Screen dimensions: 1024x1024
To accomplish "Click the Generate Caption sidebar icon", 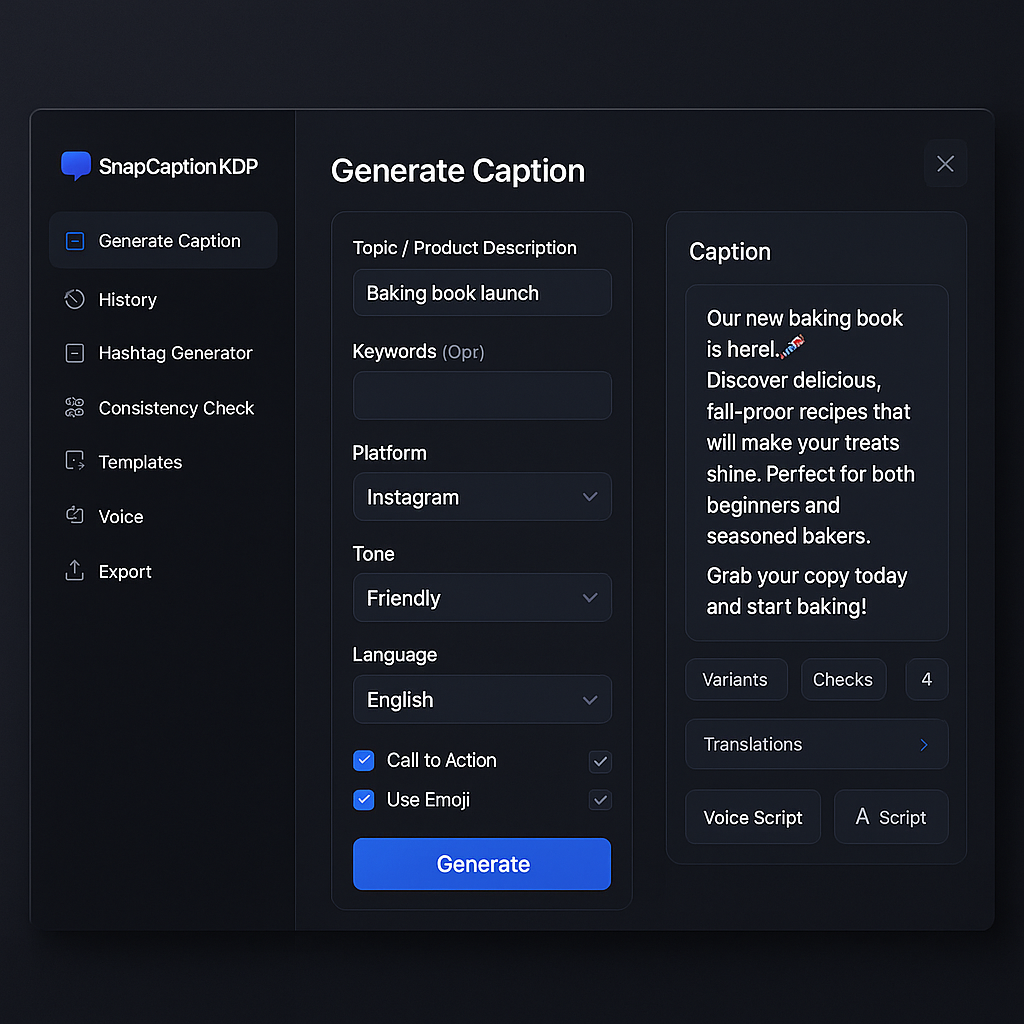I will point(74,241).
